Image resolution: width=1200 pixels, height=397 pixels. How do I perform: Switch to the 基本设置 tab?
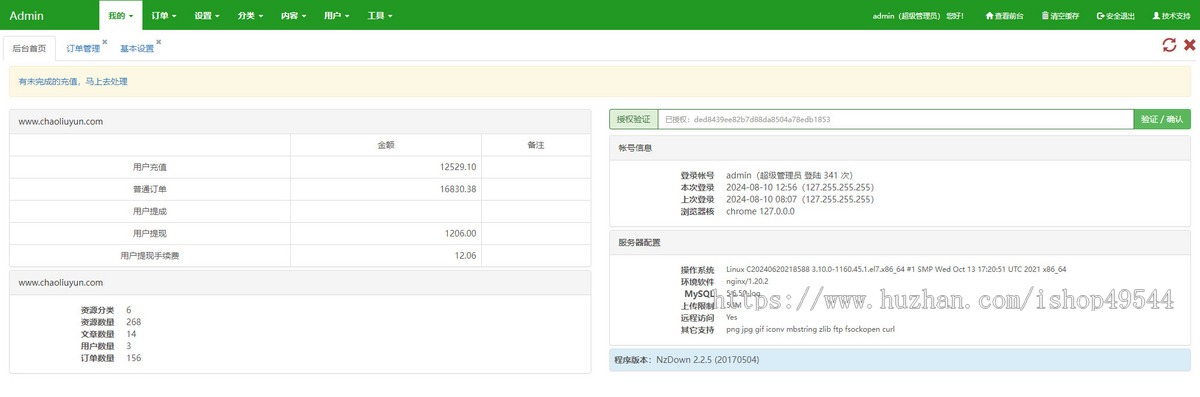point(137,48)
